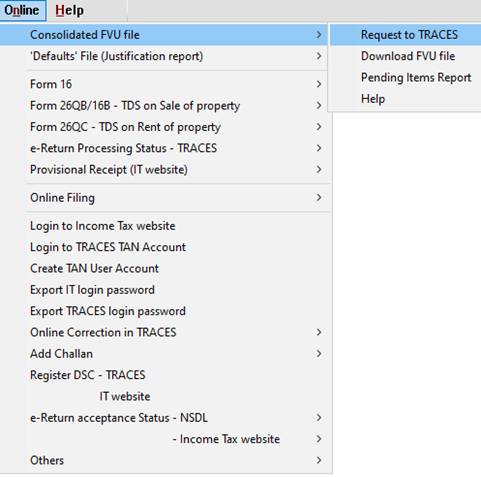
Task: Expand 'Defaults' File (Justification report) submenu
Action: [x=163, y=56]
